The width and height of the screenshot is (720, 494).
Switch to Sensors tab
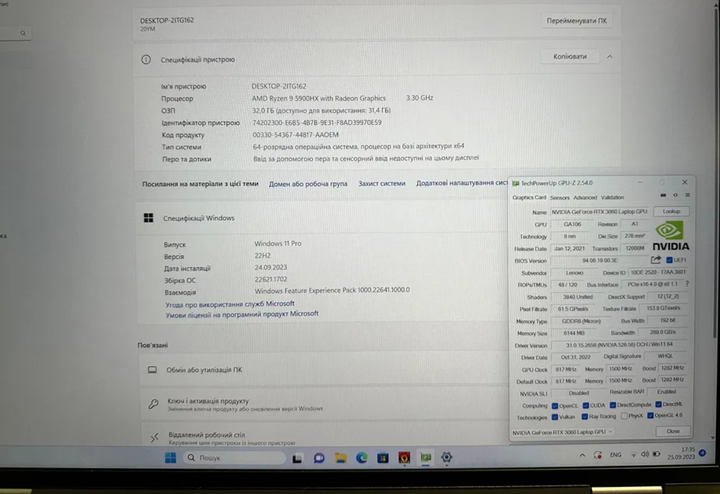(x=560, y=197)
